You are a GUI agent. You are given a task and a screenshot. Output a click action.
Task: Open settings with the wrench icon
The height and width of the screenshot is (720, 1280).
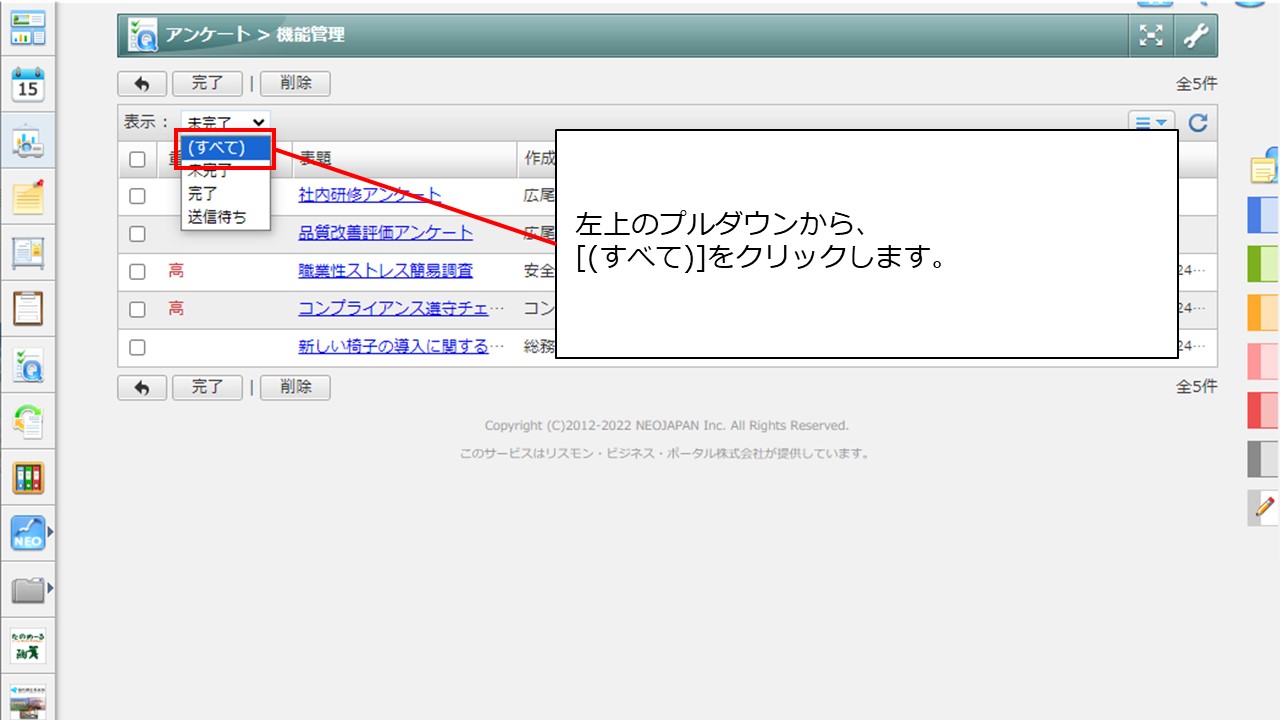click(1195, 36)
